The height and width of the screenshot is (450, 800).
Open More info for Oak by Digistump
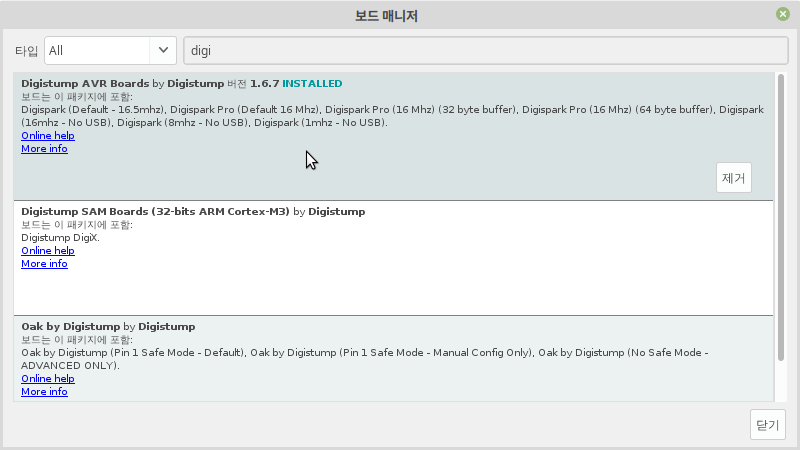pos(44,392)
